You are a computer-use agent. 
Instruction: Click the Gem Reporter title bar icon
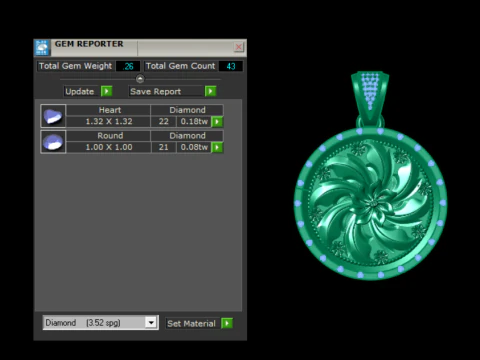coord(42,48)
